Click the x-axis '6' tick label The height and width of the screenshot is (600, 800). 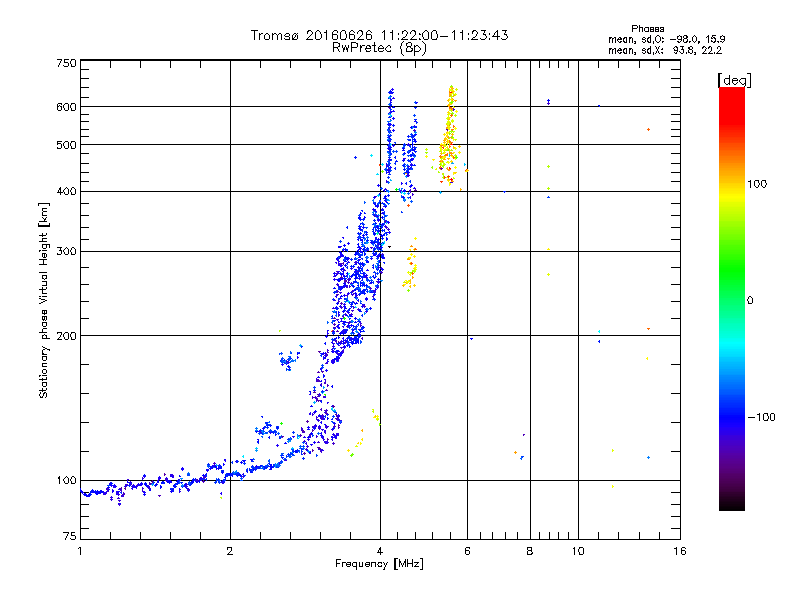click(x=467, y=551)
